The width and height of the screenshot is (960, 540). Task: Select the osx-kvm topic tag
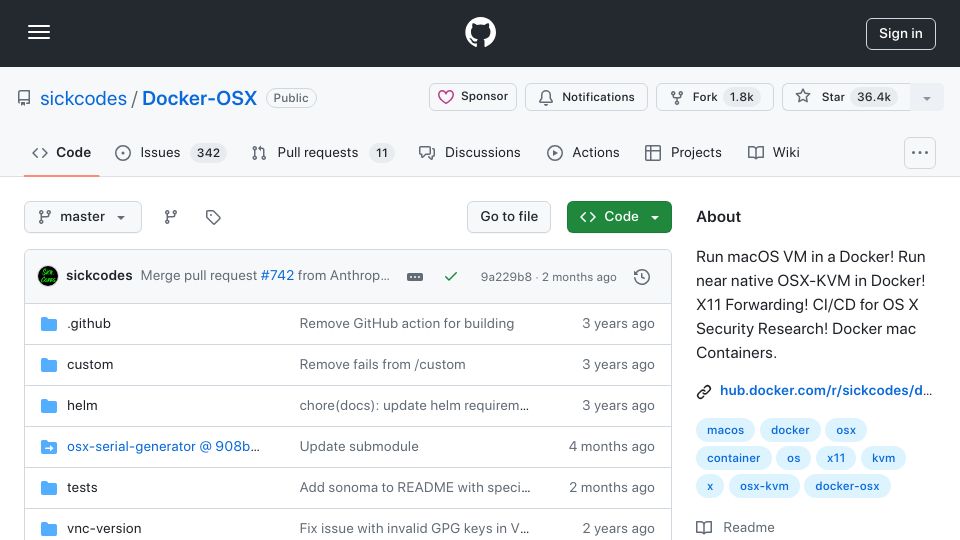[x=764, y=486]
